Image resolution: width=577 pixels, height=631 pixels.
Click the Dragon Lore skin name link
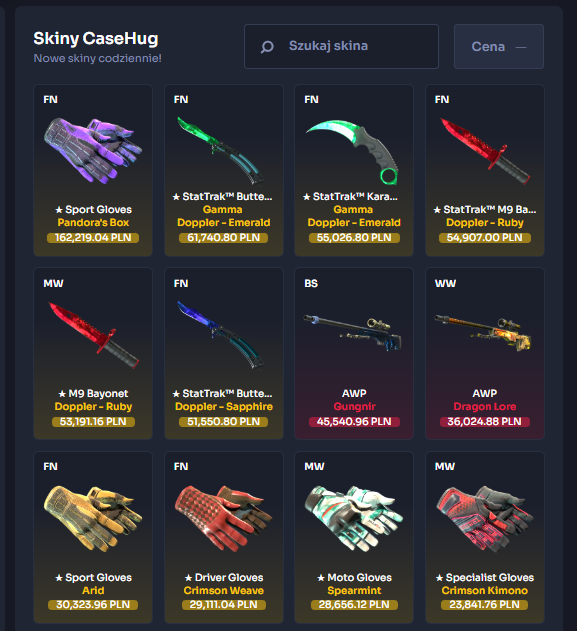coord(485,406)
